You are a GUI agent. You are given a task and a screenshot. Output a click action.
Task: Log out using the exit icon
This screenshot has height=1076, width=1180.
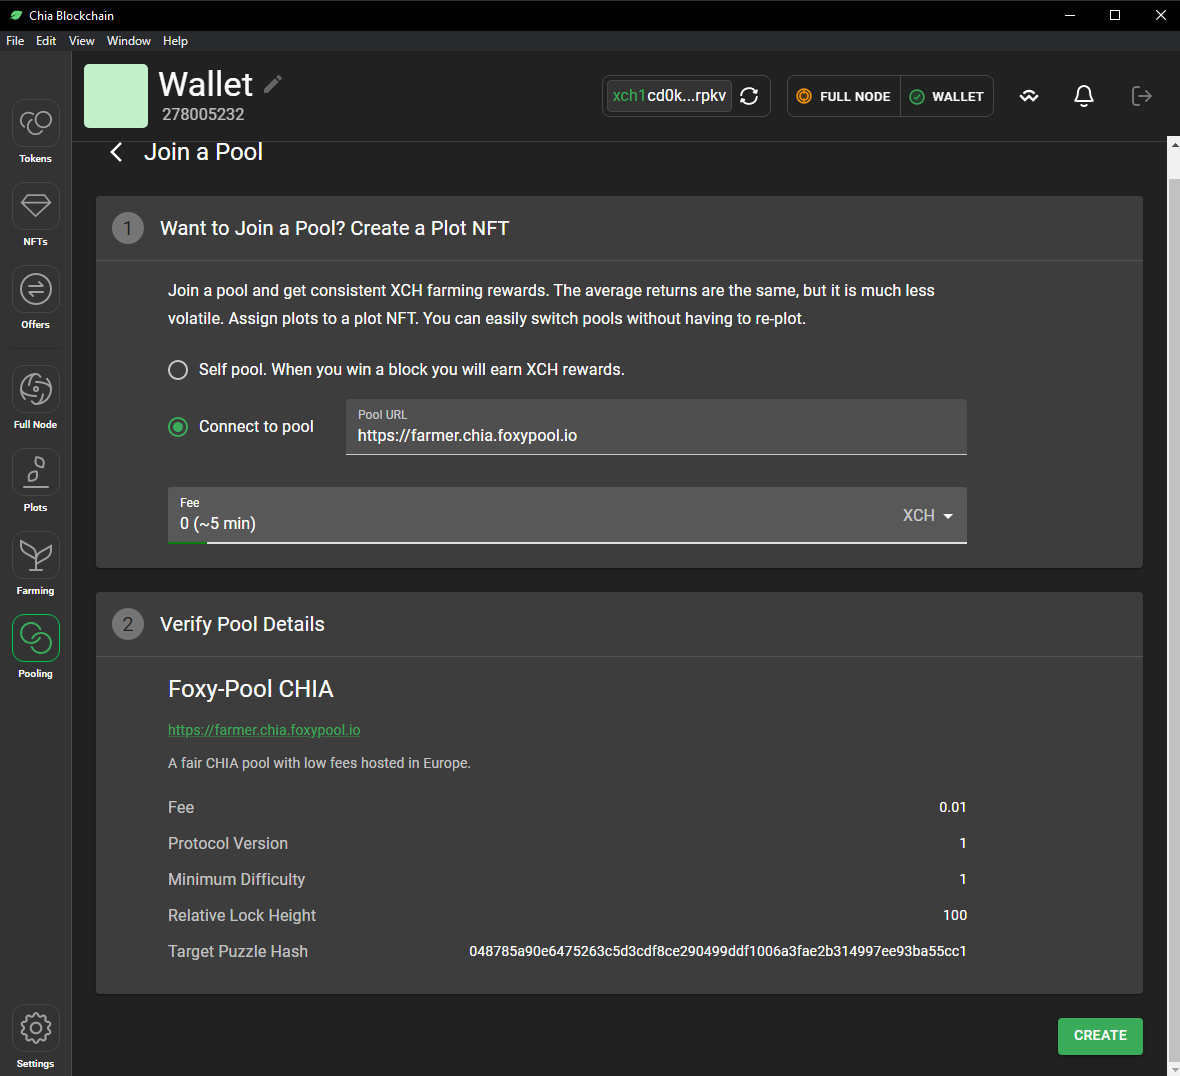pos(1141,96)
